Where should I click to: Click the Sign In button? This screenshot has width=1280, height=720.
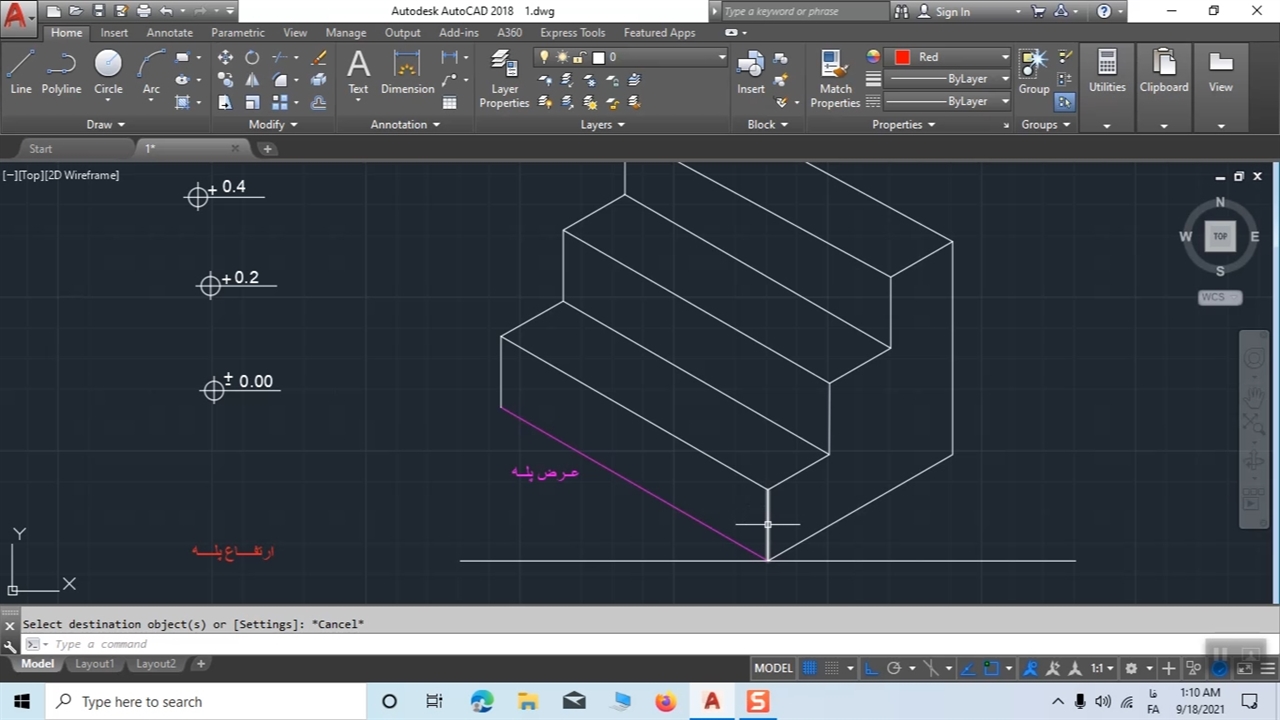point(952,12)
